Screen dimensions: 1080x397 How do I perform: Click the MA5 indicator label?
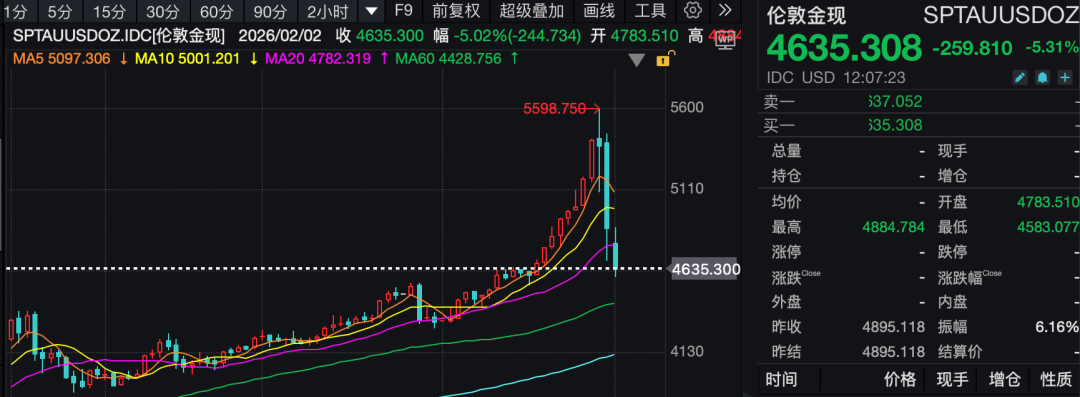click(62, 59)
